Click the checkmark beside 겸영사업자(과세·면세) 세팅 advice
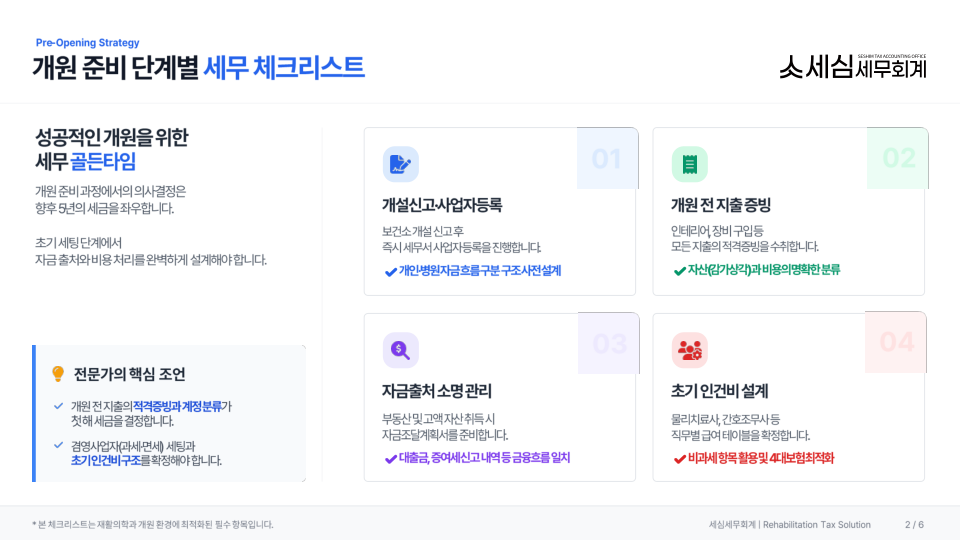 (x=58, y=446)
